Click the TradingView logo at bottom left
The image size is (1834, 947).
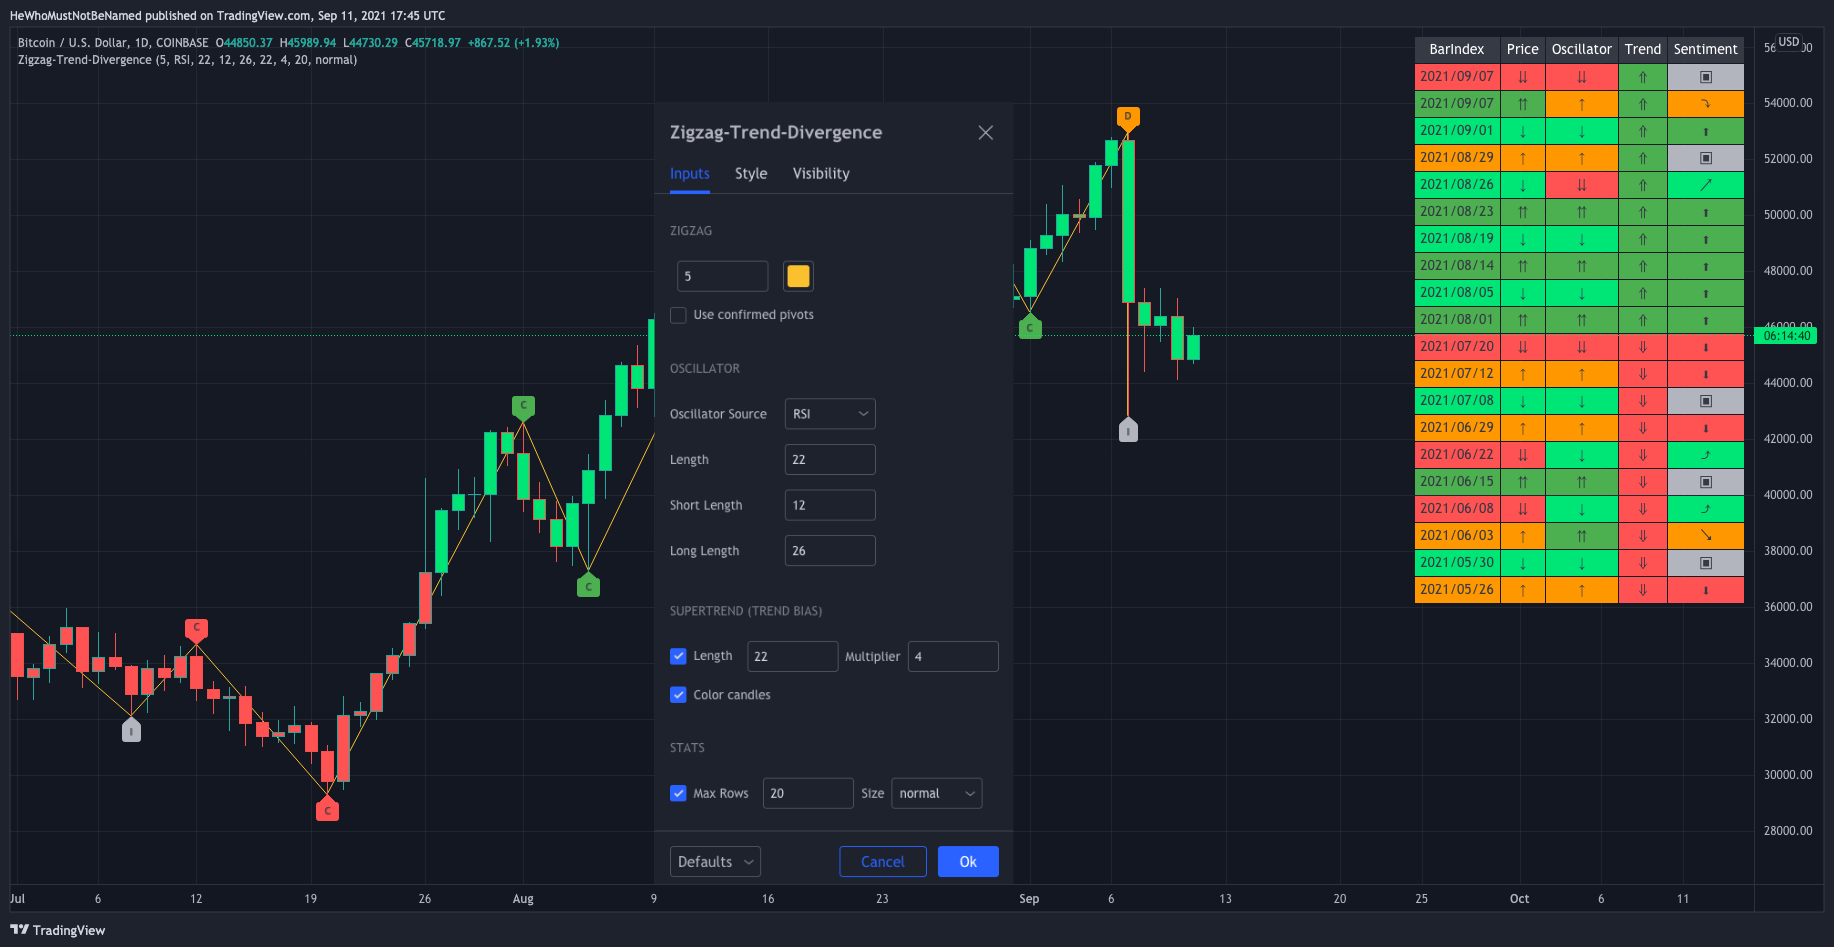coord(57,930)
